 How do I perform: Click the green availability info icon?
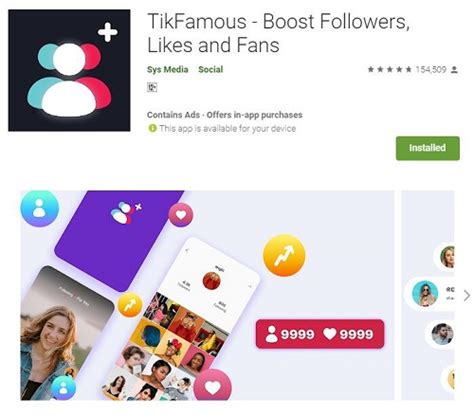click(152, 128)
